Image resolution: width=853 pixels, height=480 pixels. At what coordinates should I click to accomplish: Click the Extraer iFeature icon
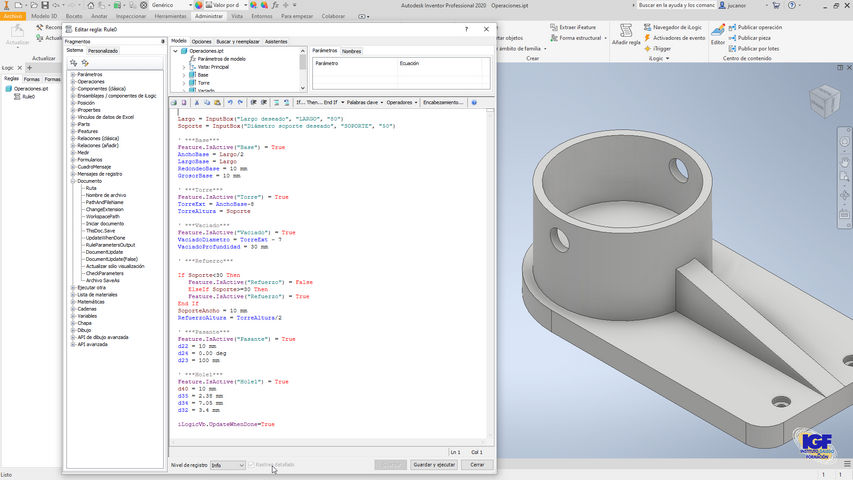(x=553, y=27)
